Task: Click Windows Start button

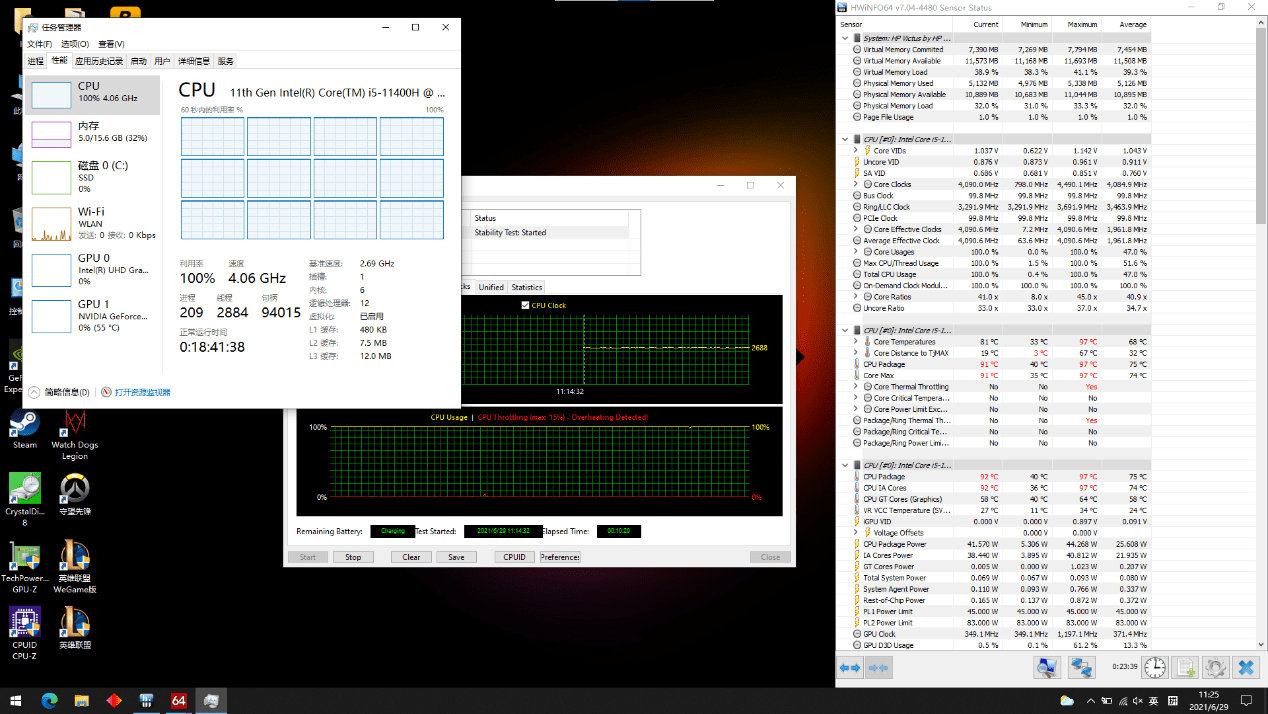Action: 16,700
